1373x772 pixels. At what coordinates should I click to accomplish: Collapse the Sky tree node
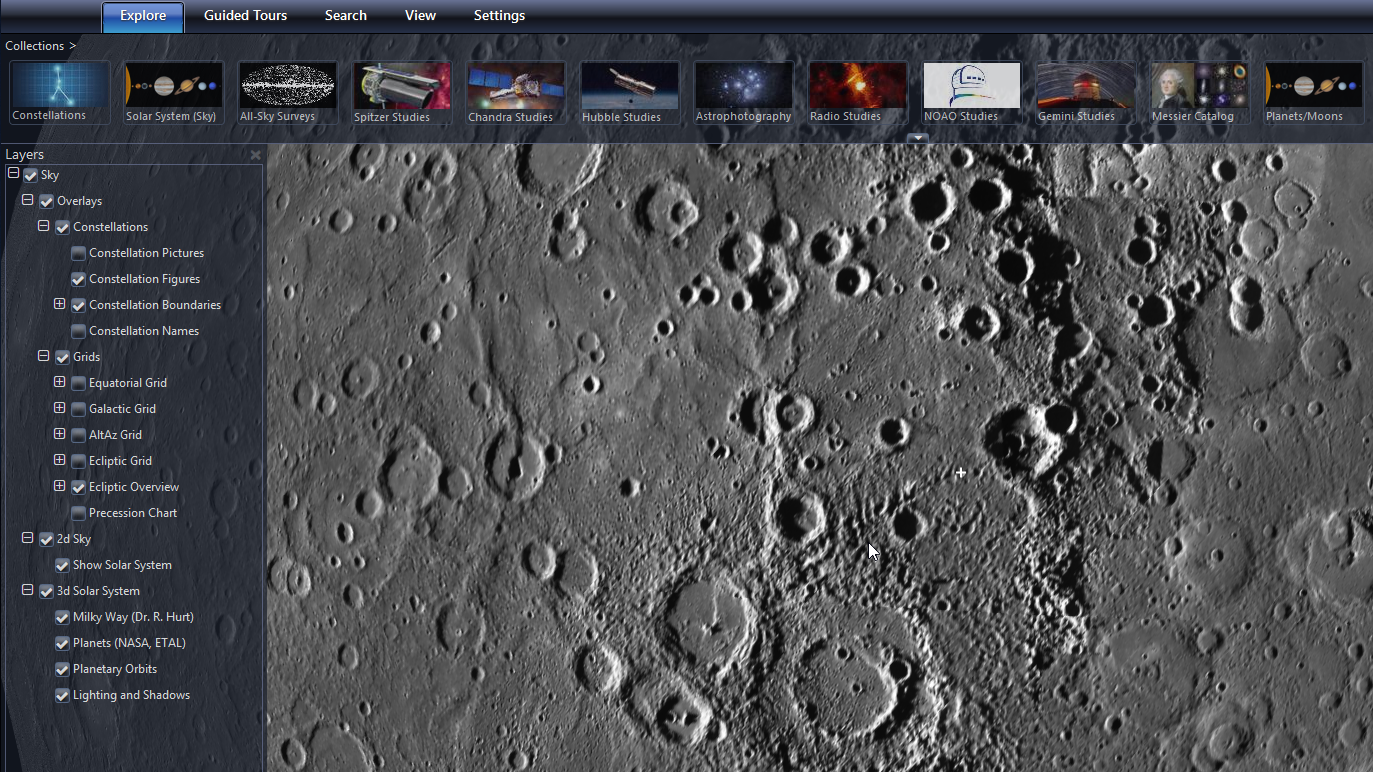[12, 174]
